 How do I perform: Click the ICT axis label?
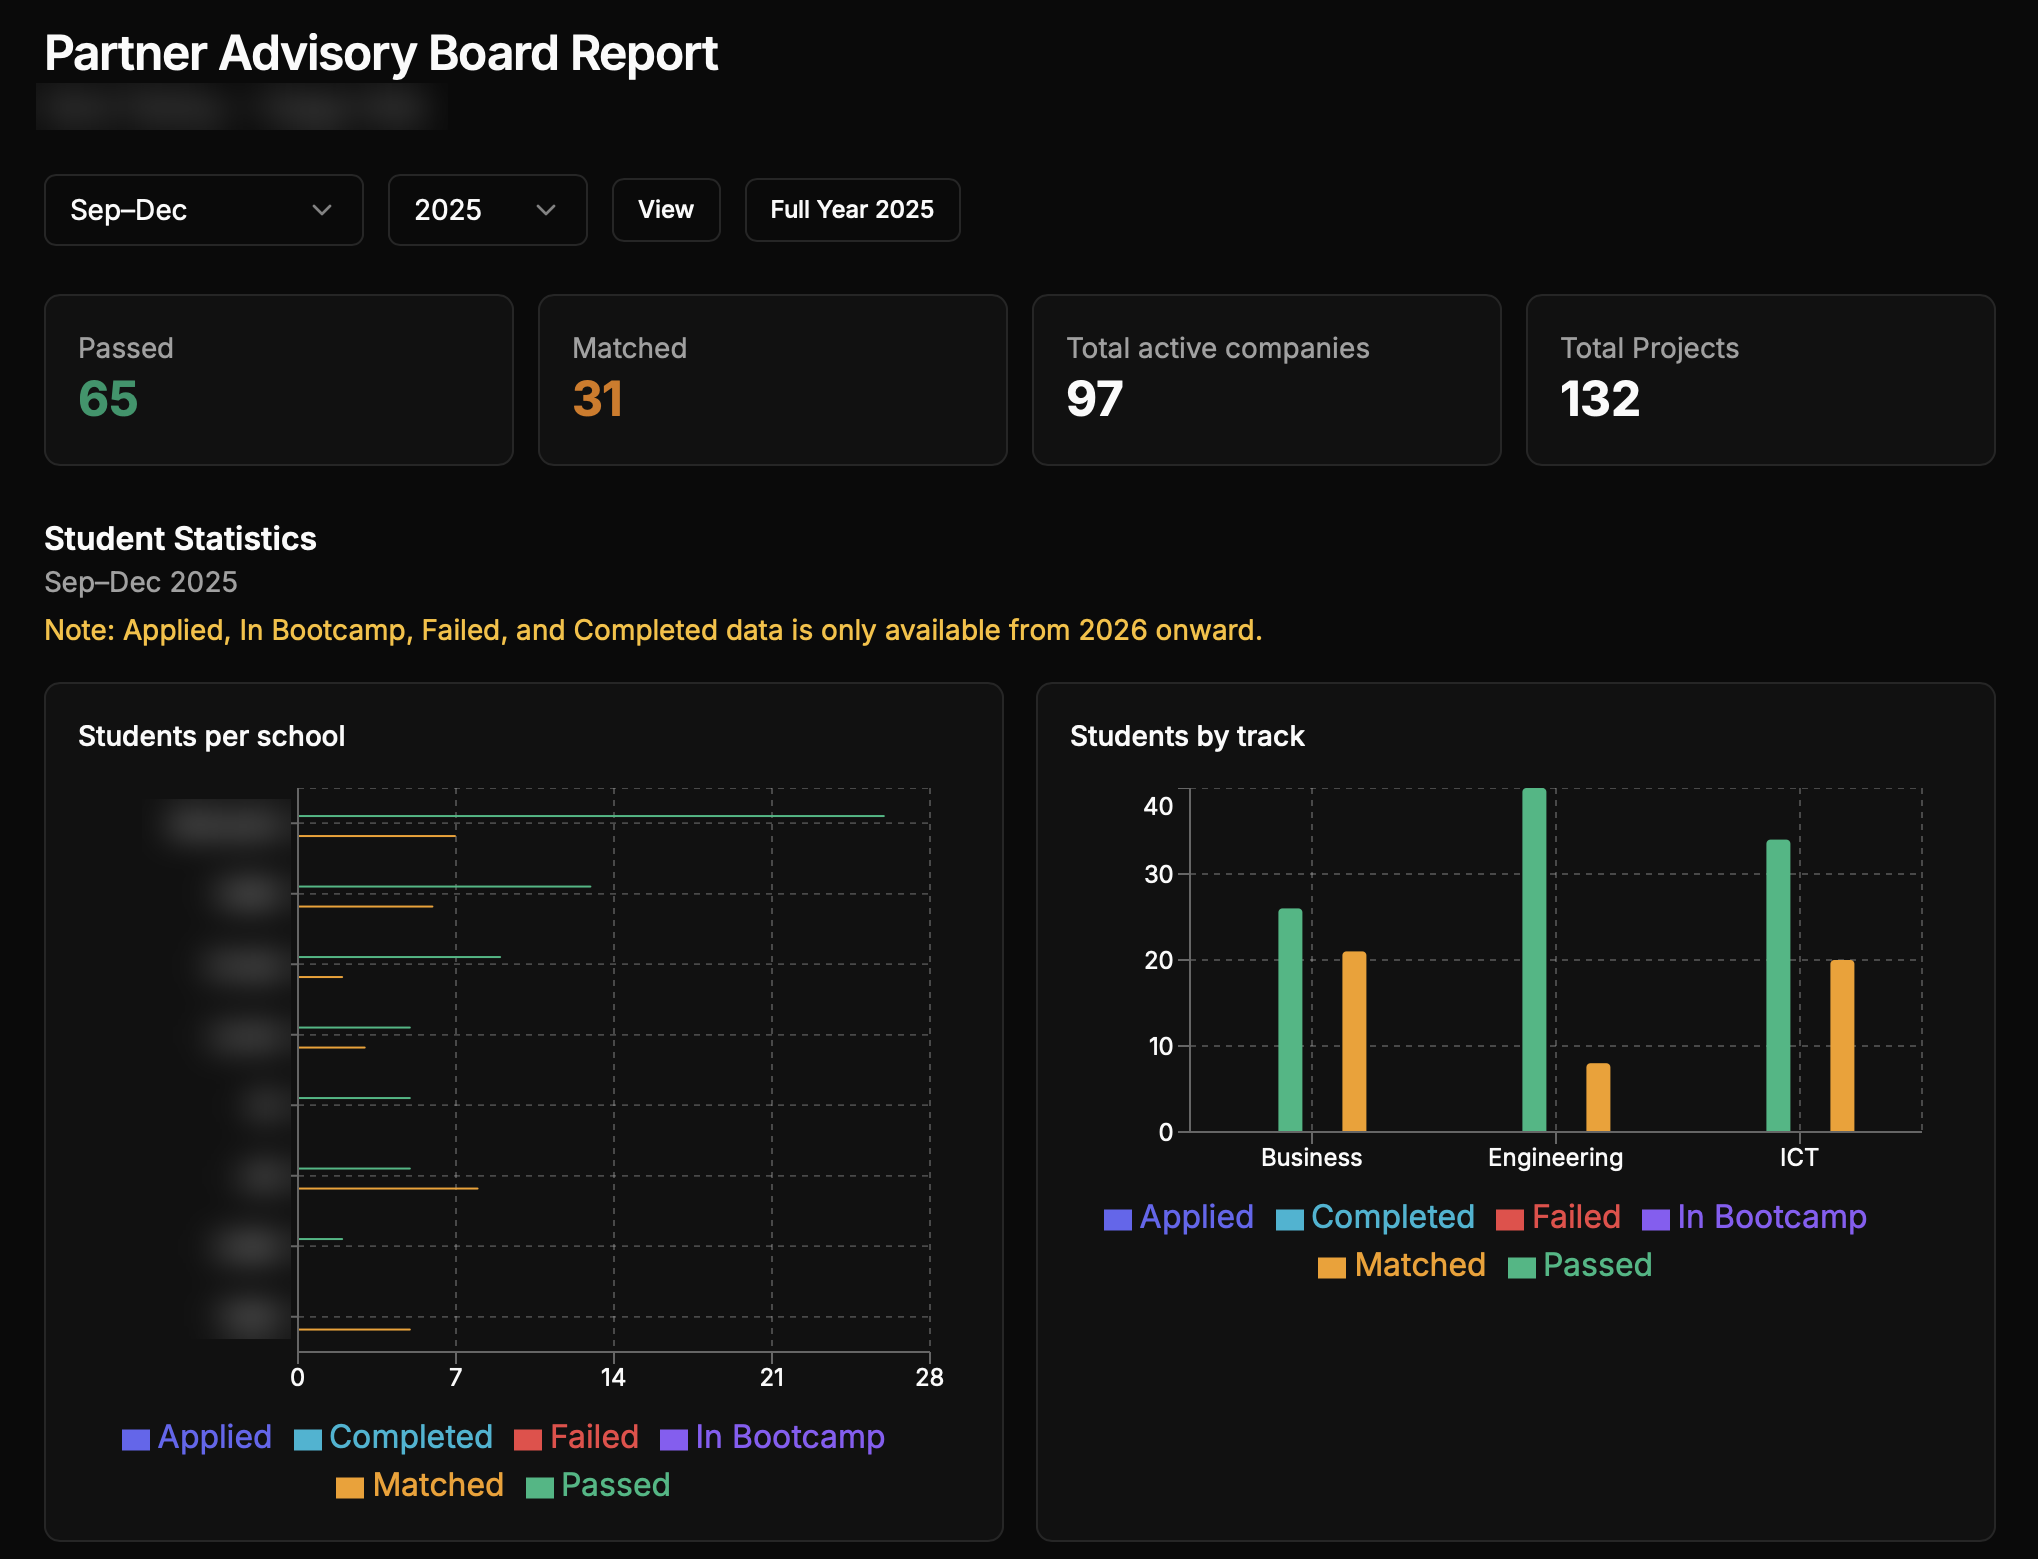pos(1799,1158)
